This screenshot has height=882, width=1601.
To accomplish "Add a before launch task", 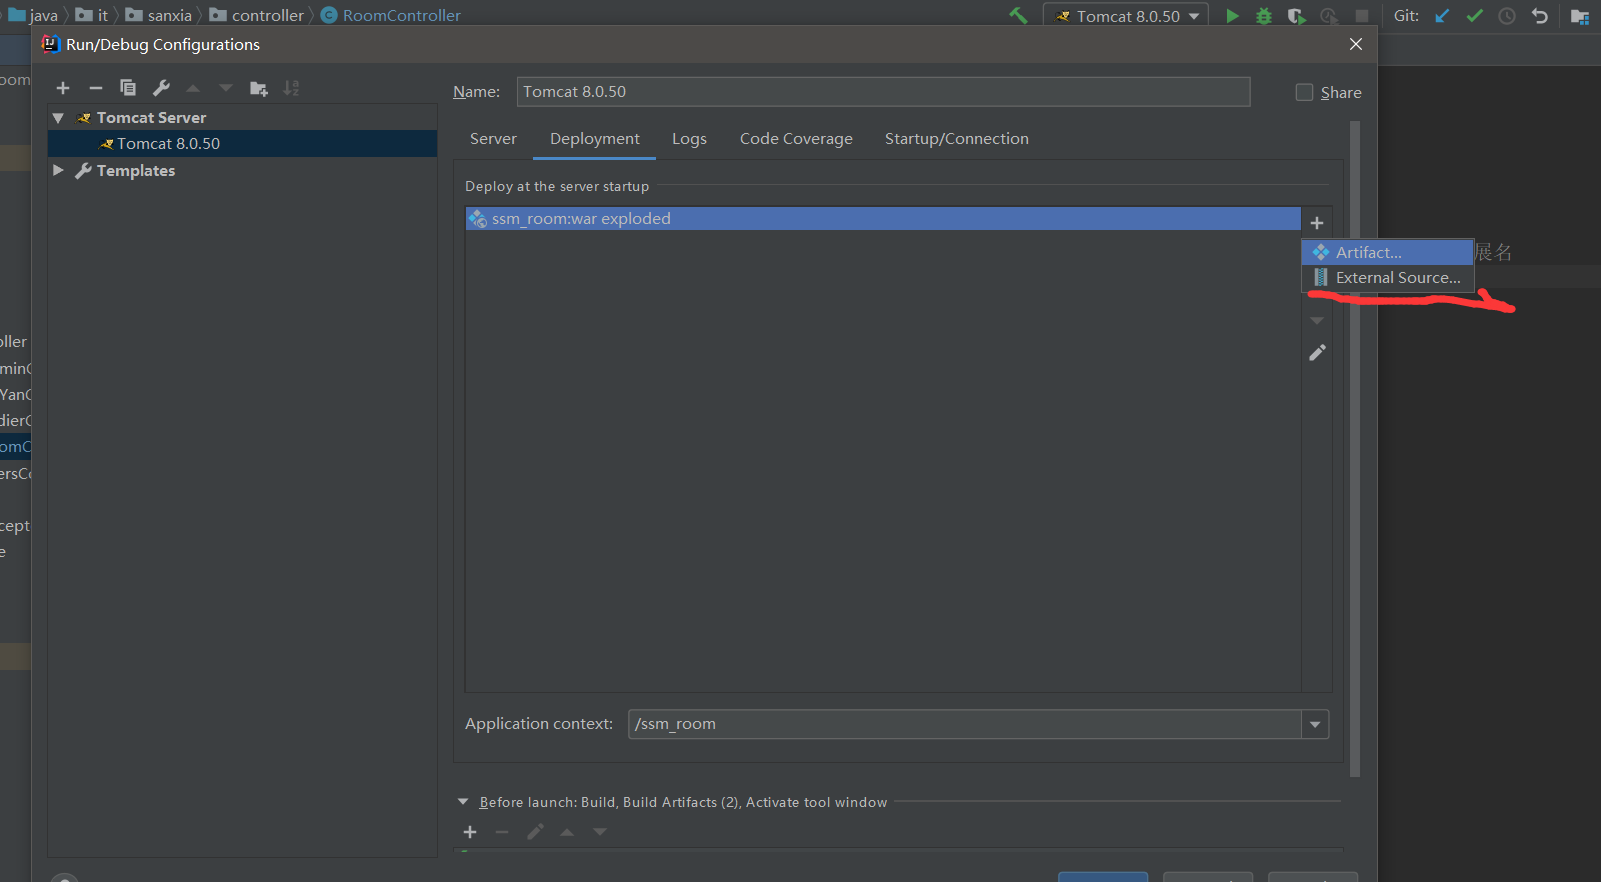I will (x=470, y=832).
